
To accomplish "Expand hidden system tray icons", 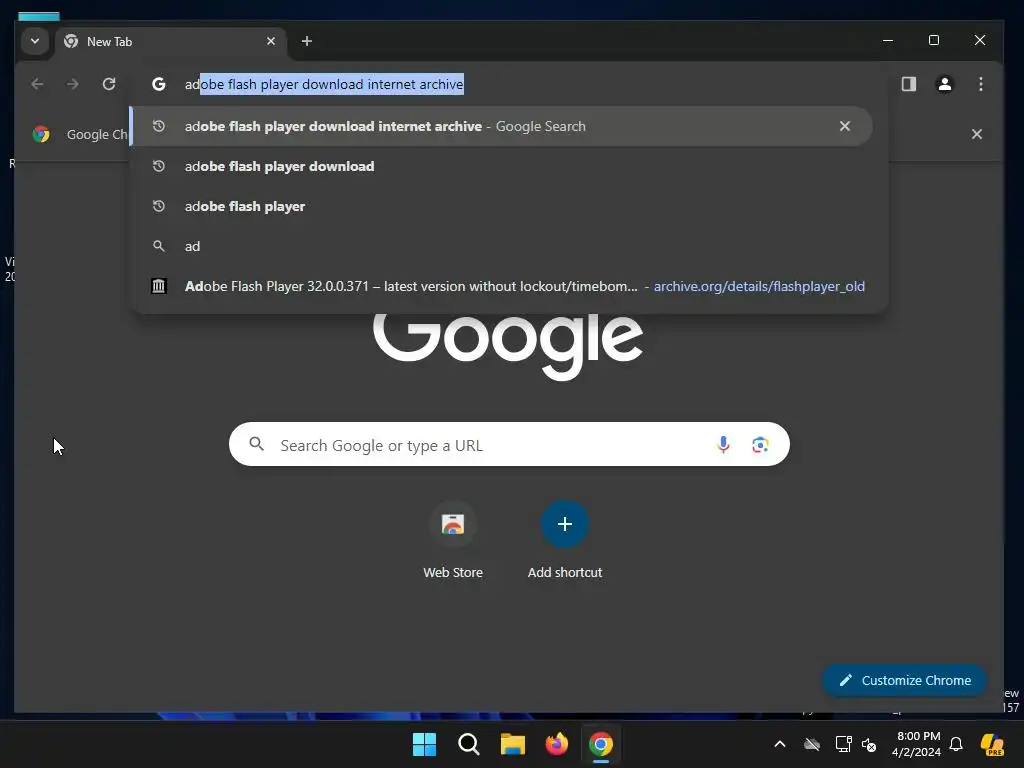I will (780, 744).
